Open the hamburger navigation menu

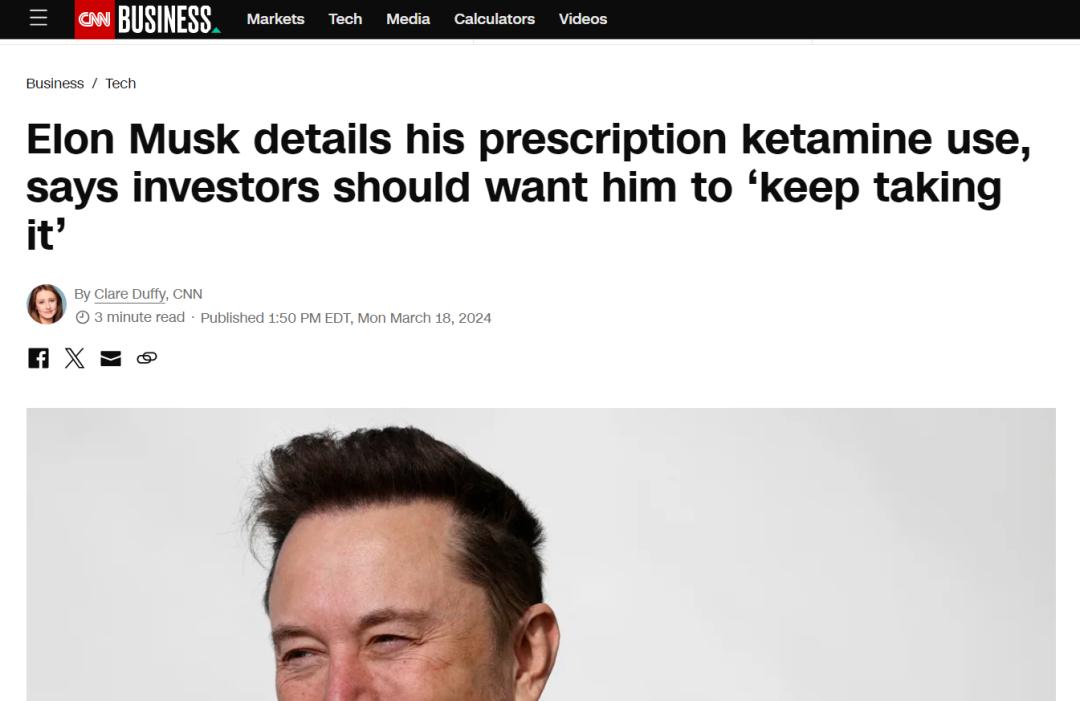click(39, 18)
